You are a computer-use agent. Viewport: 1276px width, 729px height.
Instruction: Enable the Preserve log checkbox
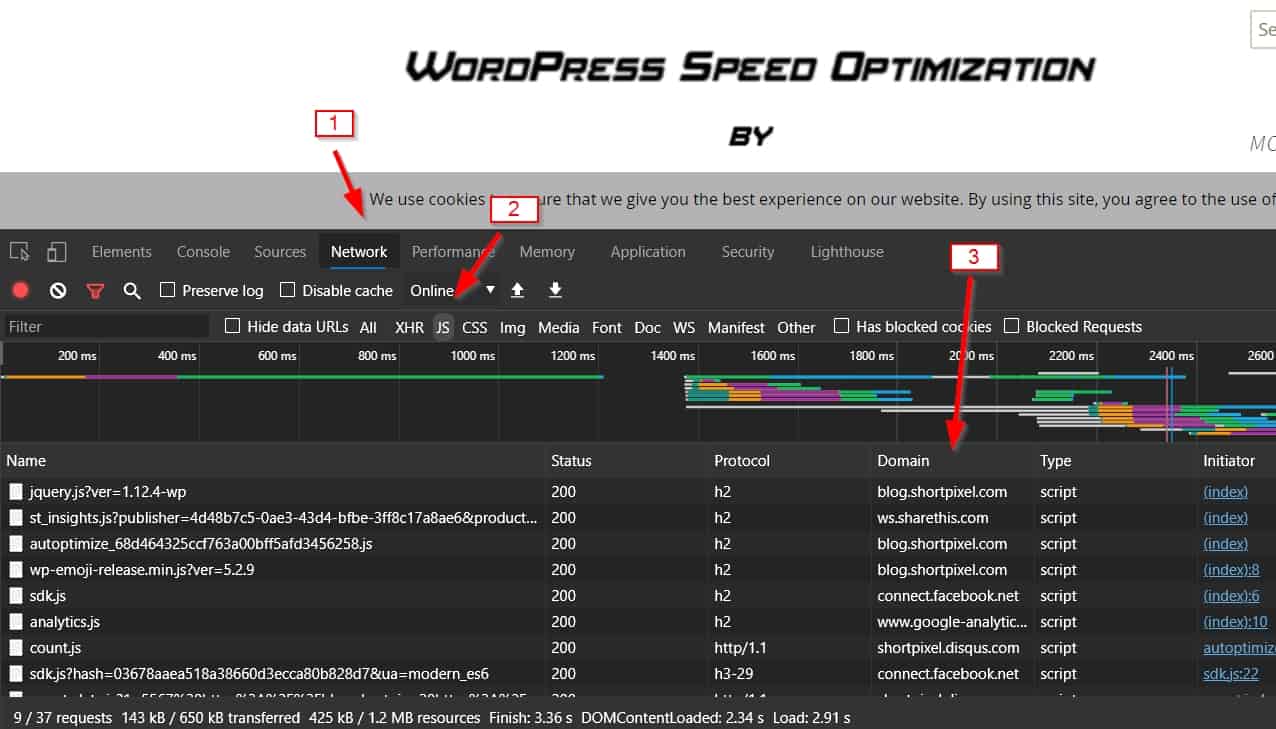pyautogui.click(x=168, y=290)
